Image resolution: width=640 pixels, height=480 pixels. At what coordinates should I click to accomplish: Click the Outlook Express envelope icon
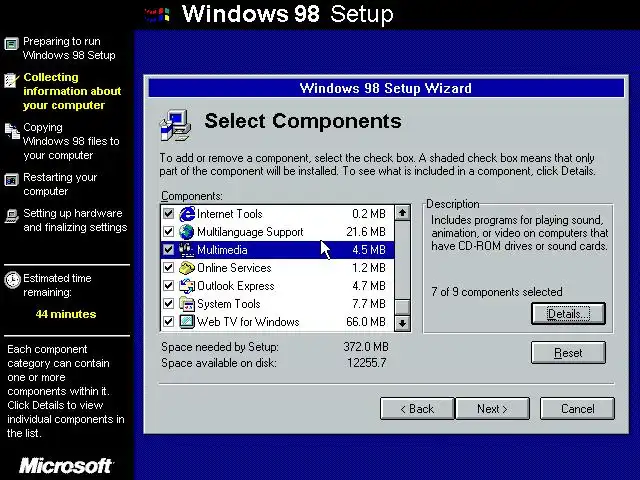187,286
